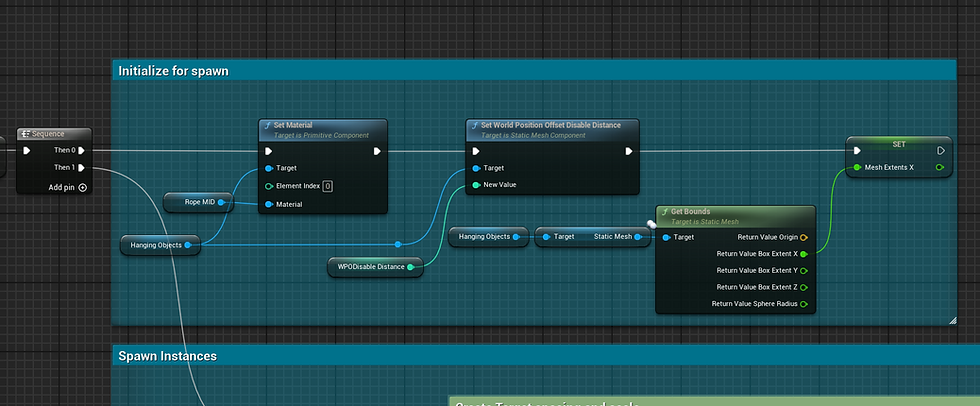The image size is (980, 406).
Task: Click Mesh Extents X input pin
Action: (x=857, y=167)
